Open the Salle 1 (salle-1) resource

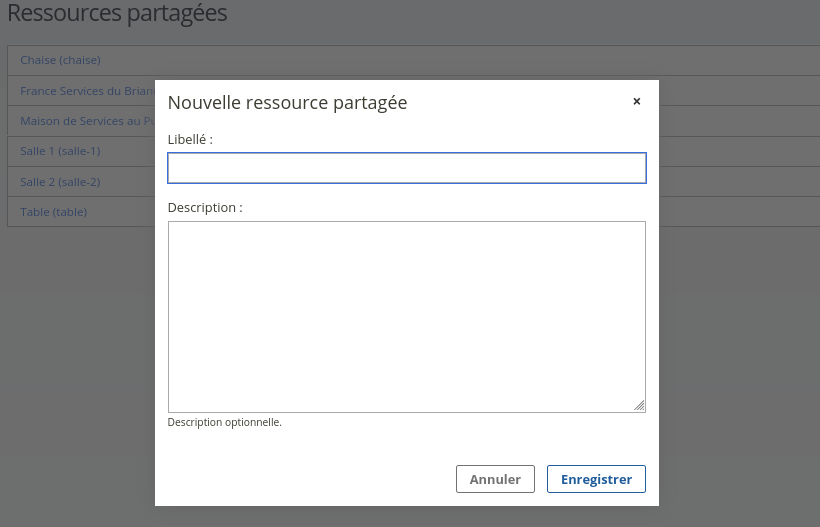coord(60,151)
